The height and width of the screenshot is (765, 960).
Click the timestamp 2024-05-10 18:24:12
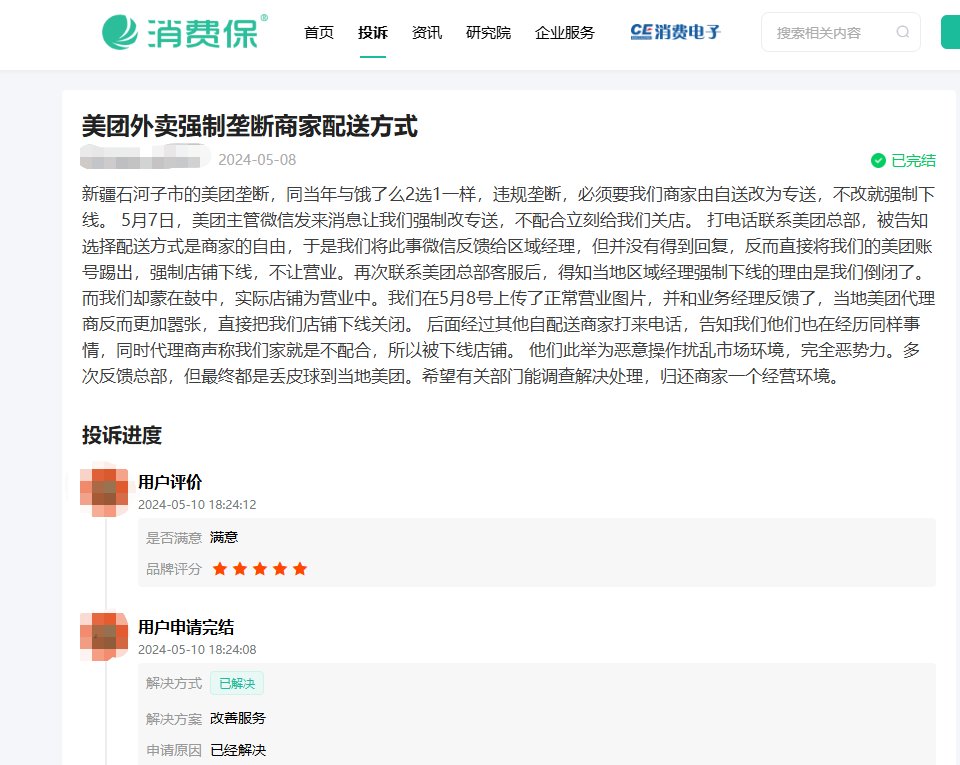pyautogui.click(x=197, y=505)
